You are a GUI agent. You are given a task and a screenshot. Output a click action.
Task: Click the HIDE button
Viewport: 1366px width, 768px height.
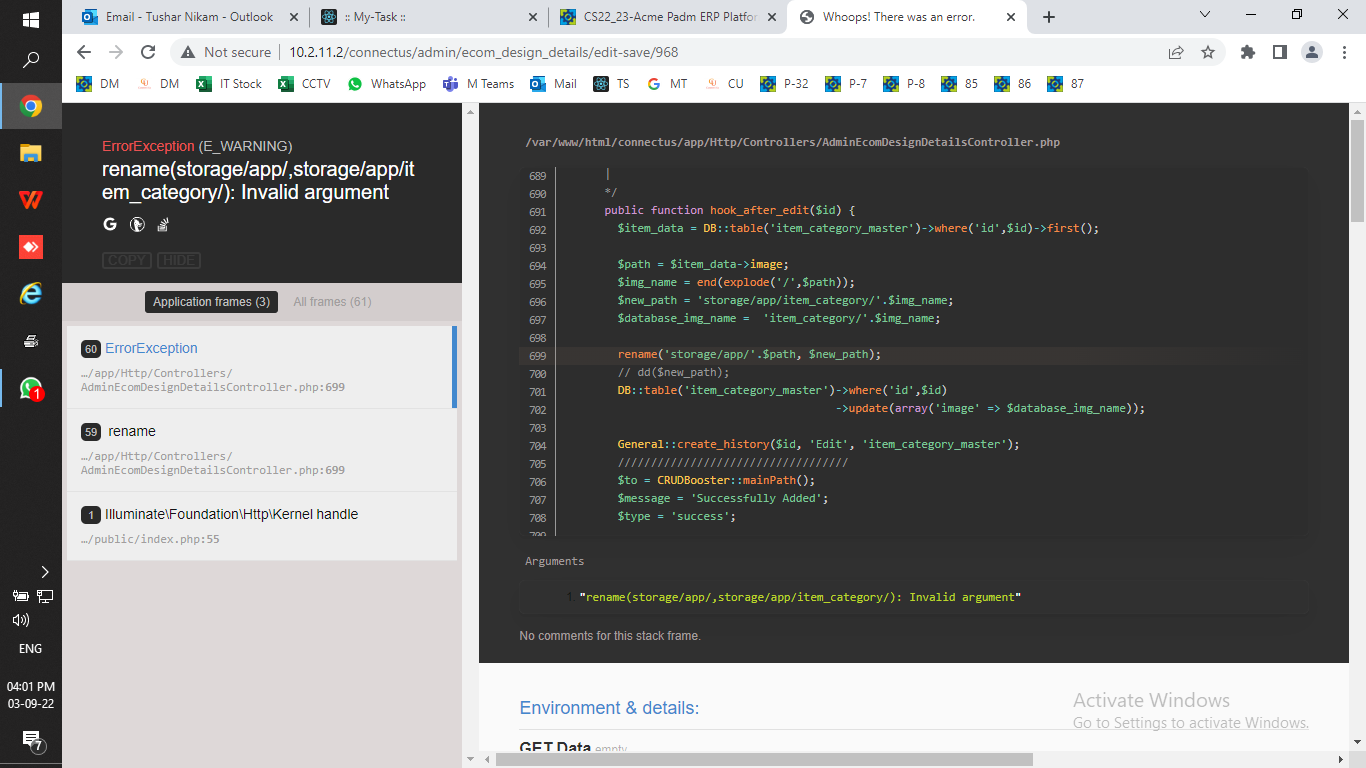tap(179, 260)
